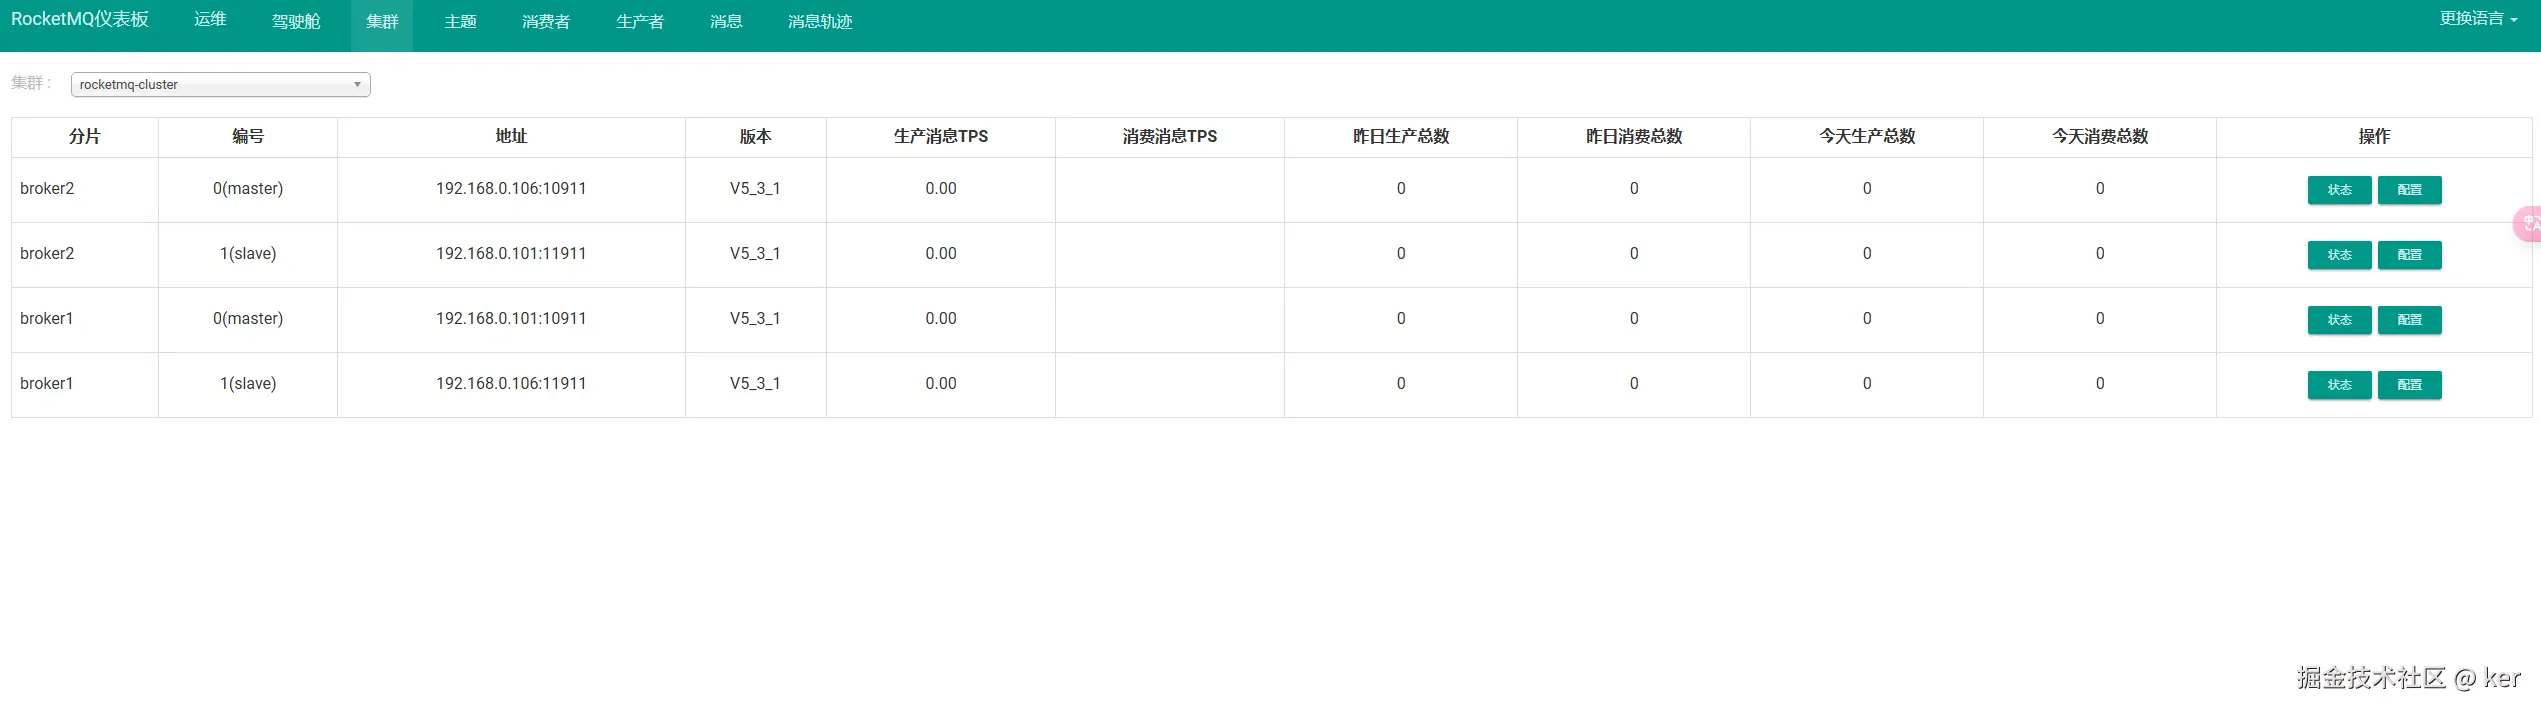Go to the 消费者 tab
The height and width of the screenshot is (712, 2541).
pos(546,21)
